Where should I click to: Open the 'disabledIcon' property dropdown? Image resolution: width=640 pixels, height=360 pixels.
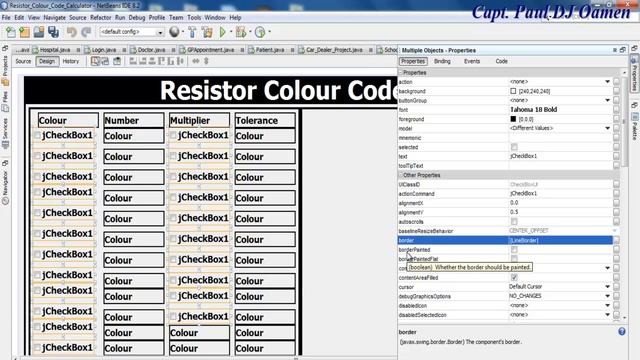pos(607,306)
